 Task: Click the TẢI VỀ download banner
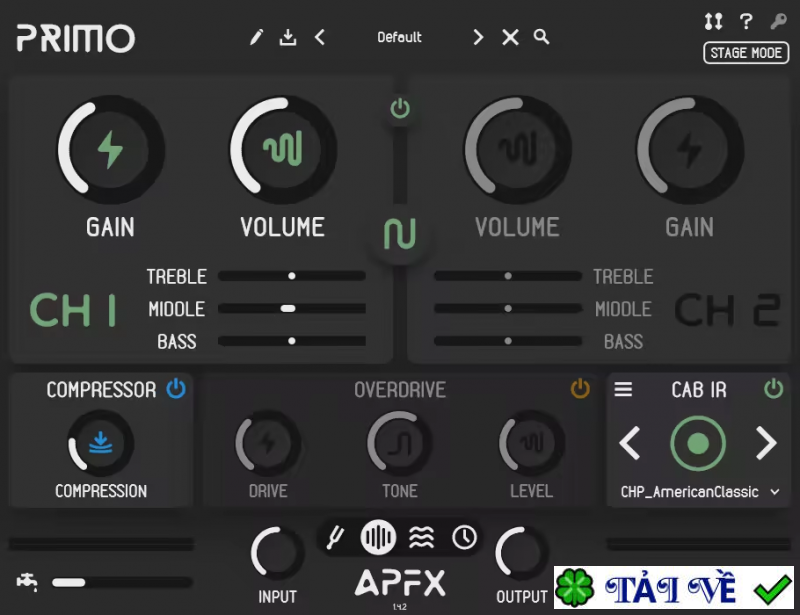[x=674, y=587]
